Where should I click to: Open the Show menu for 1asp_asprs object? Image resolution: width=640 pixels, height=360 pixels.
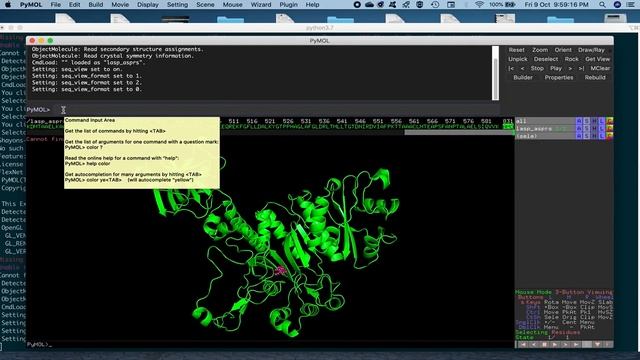[587, 129]
